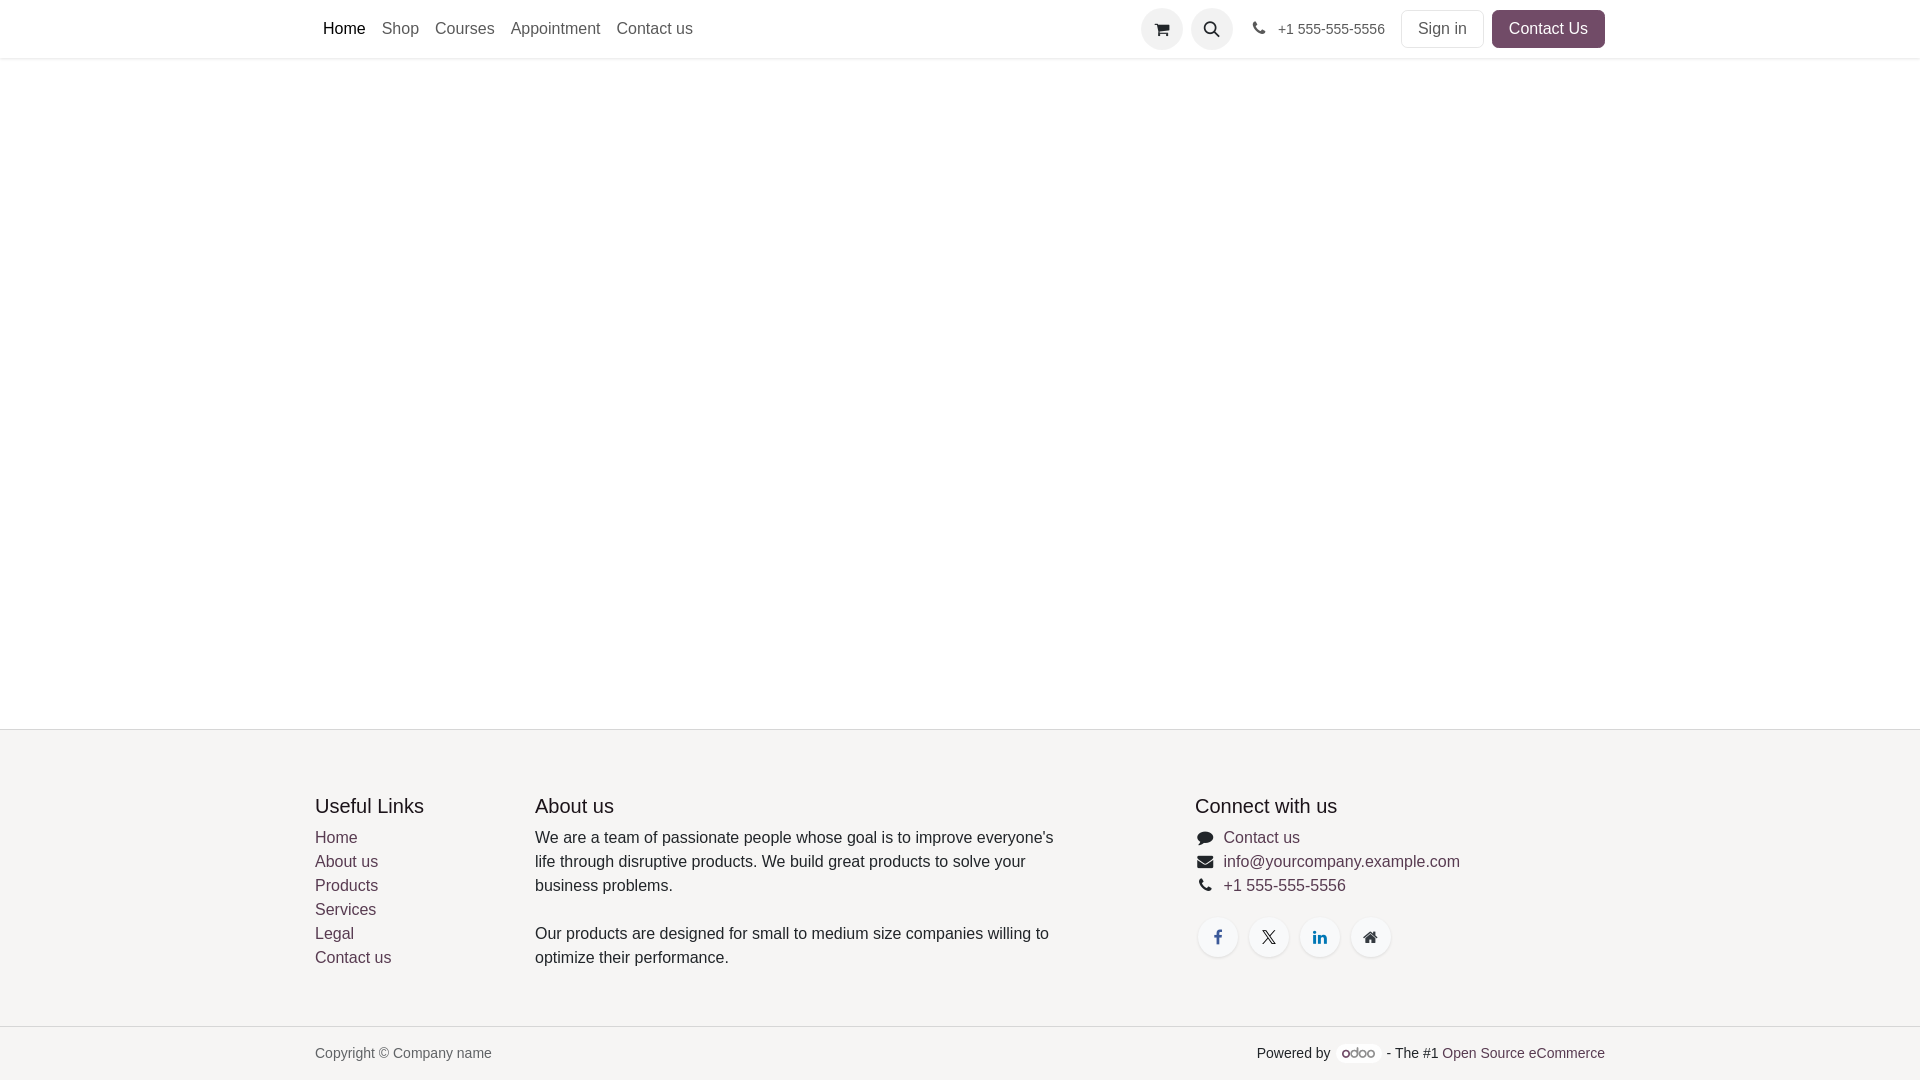Open the Shop menu item

tap(400, 29)
